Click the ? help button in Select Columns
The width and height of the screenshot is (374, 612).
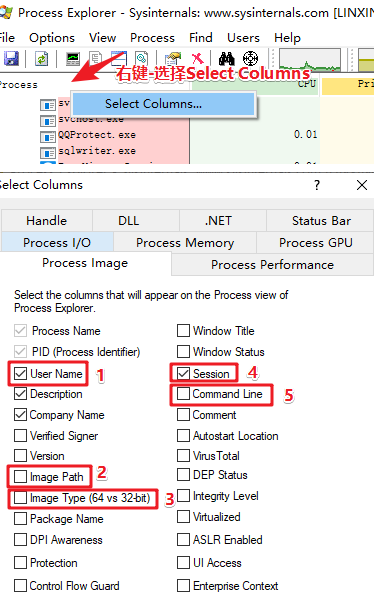(x=317, y=185)
